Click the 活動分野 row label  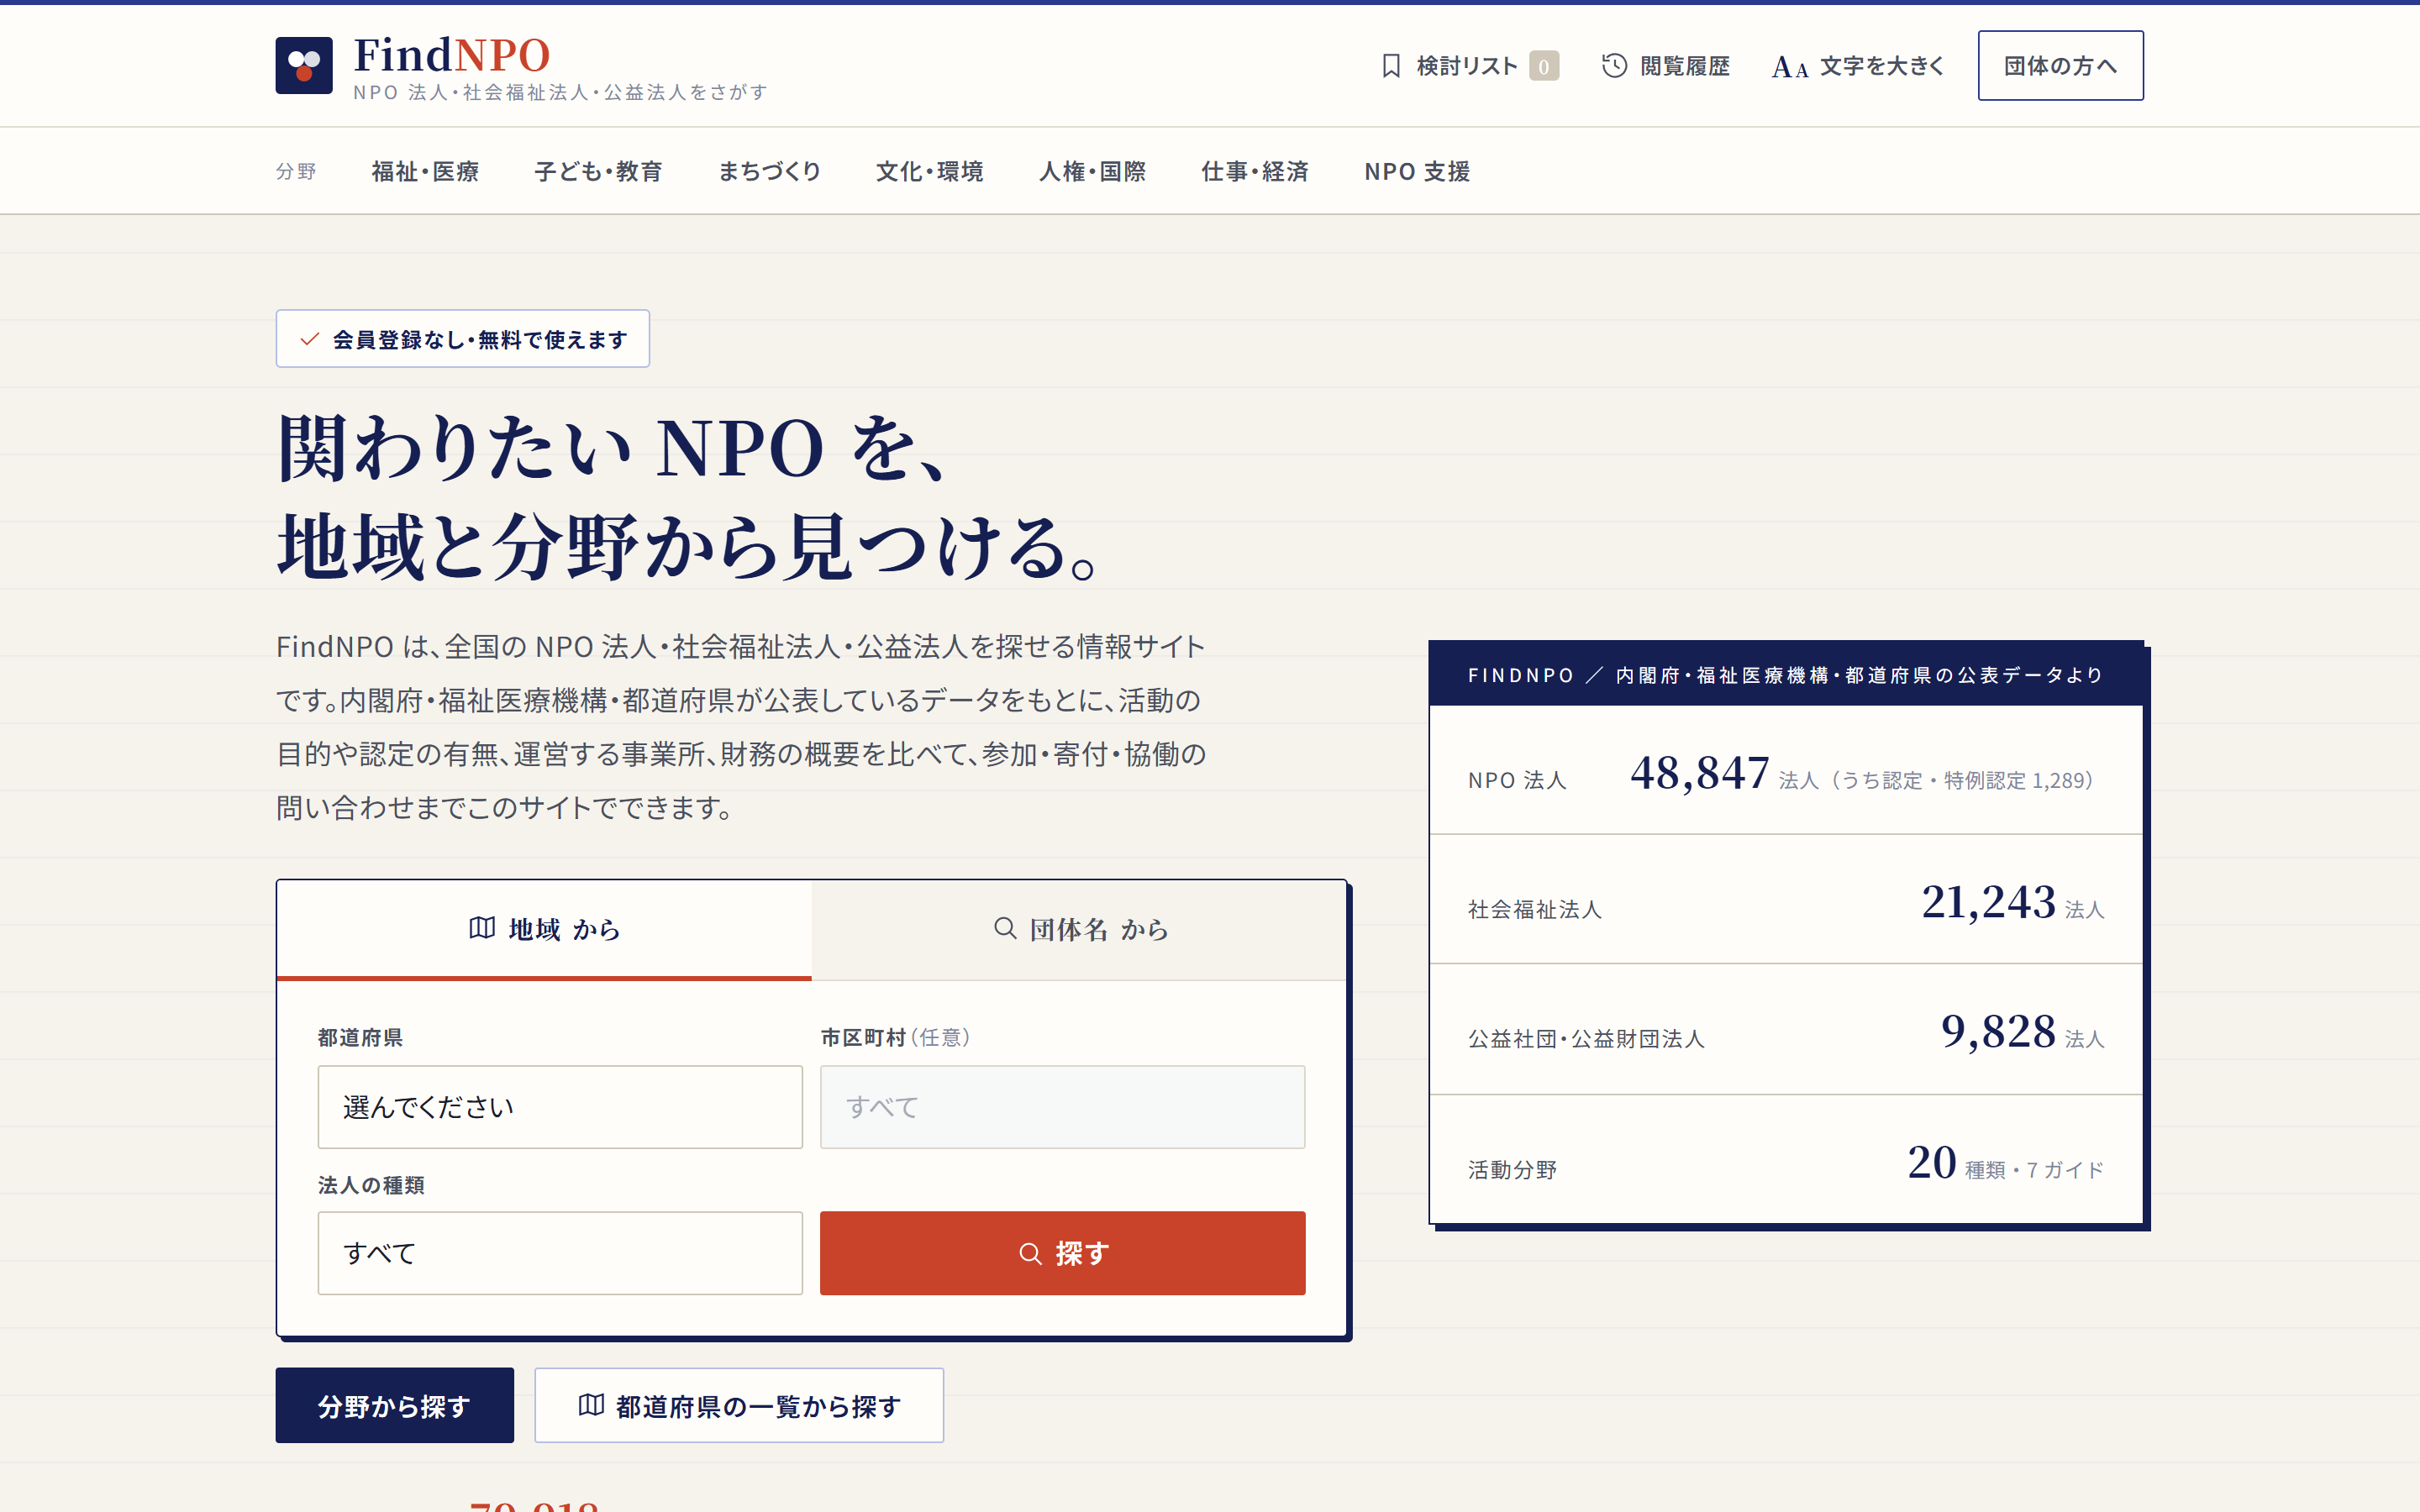[1512, 1170]
